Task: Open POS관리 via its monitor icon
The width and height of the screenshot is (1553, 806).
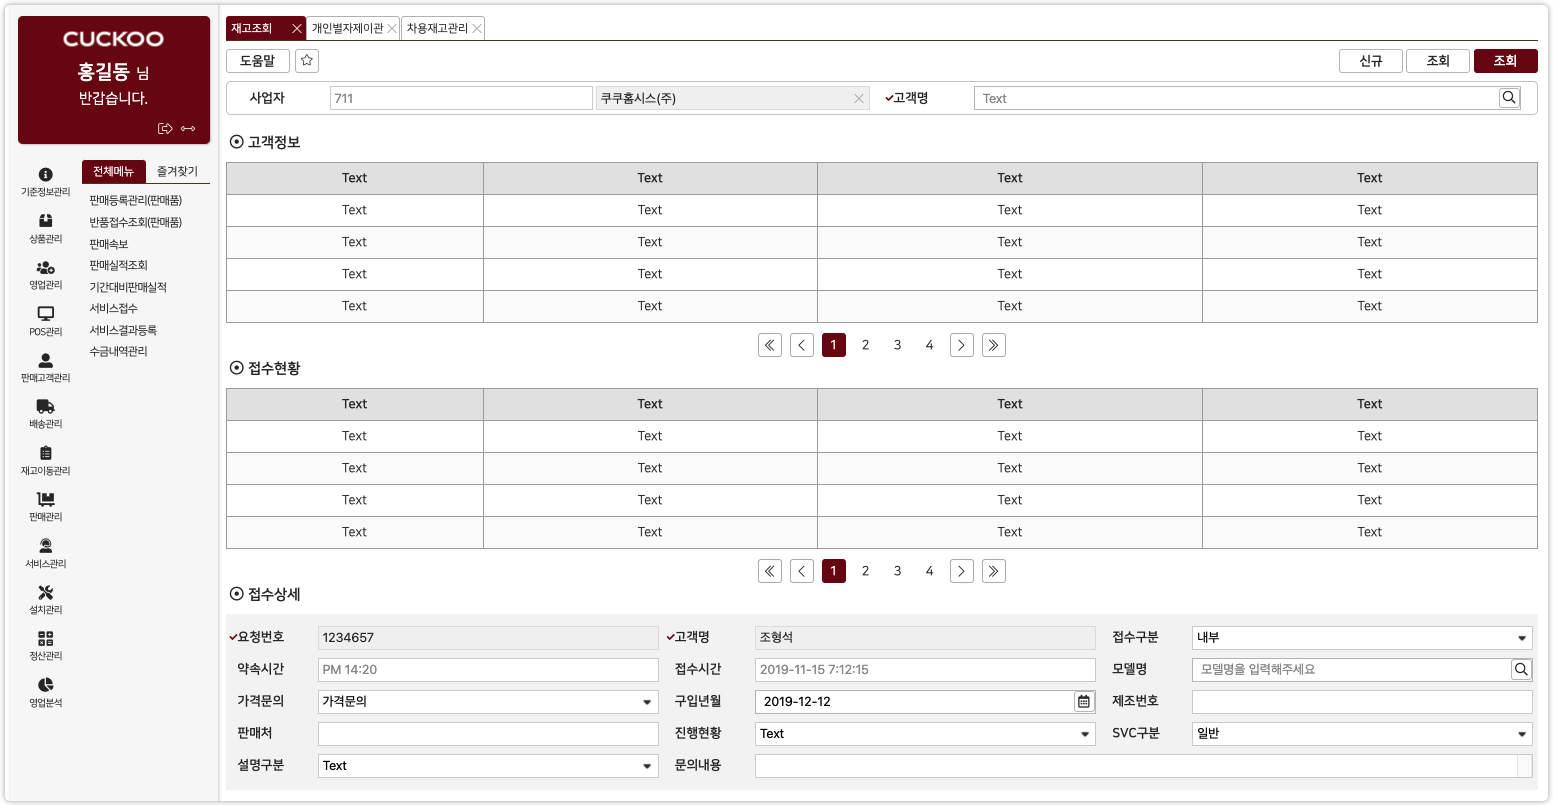Action: (45, 312)
